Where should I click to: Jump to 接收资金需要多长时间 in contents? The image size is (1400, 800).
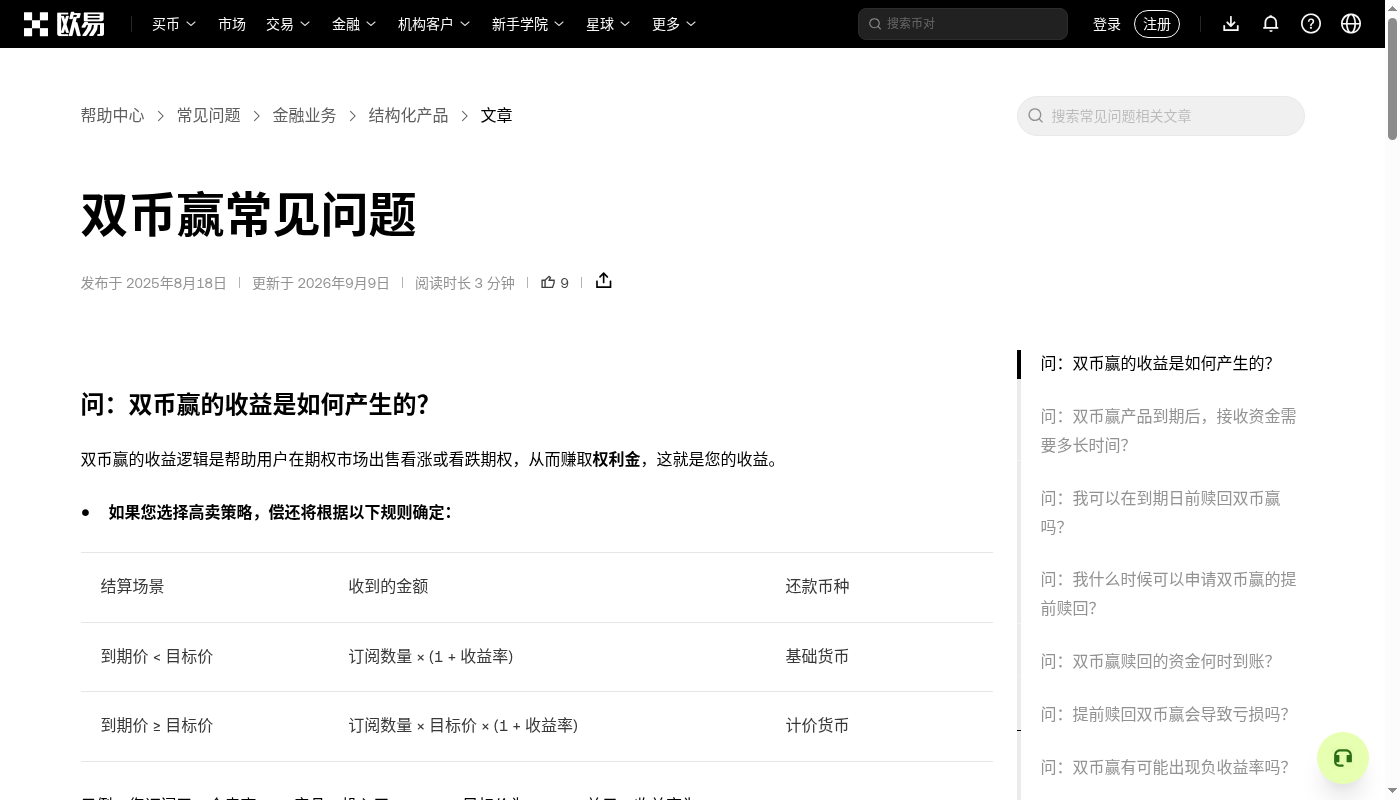coord(1169,431)
